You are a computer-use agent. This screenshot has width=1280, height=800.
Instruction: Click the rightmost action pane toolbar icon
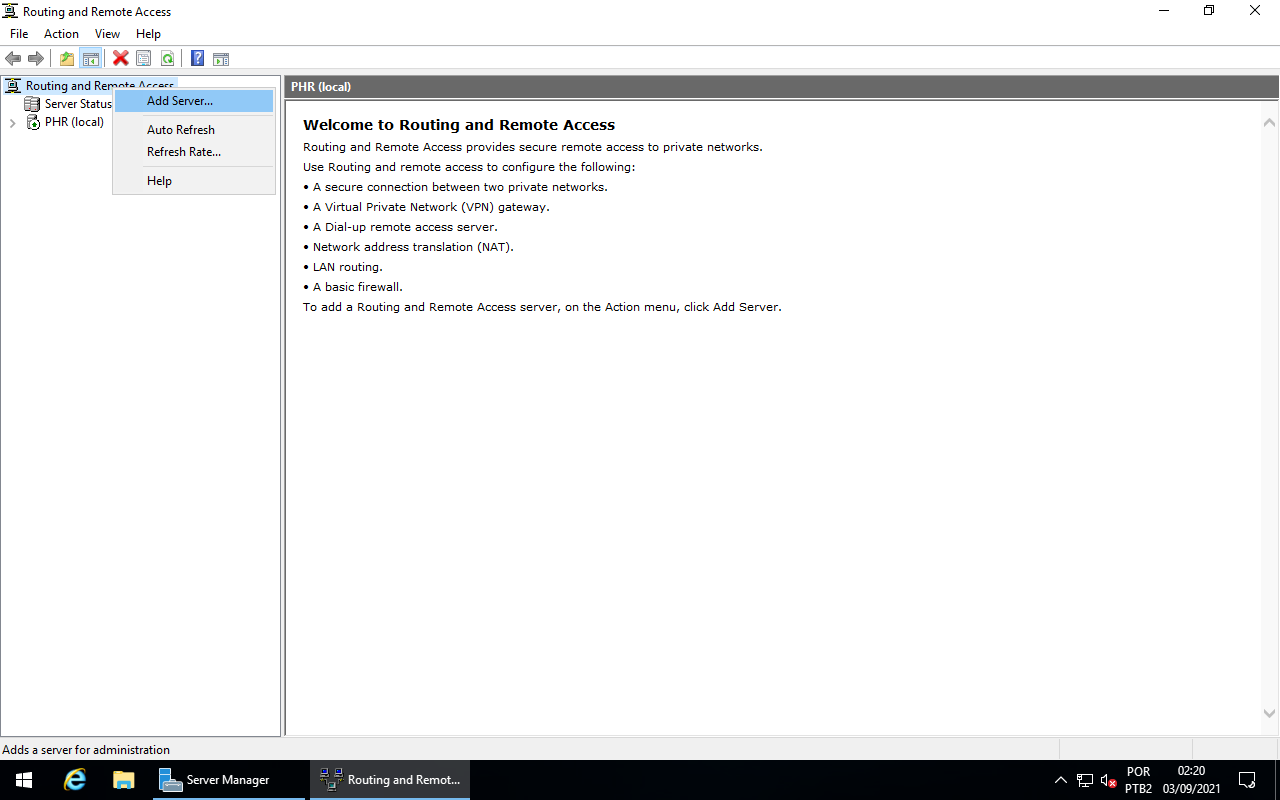[220, 58]
